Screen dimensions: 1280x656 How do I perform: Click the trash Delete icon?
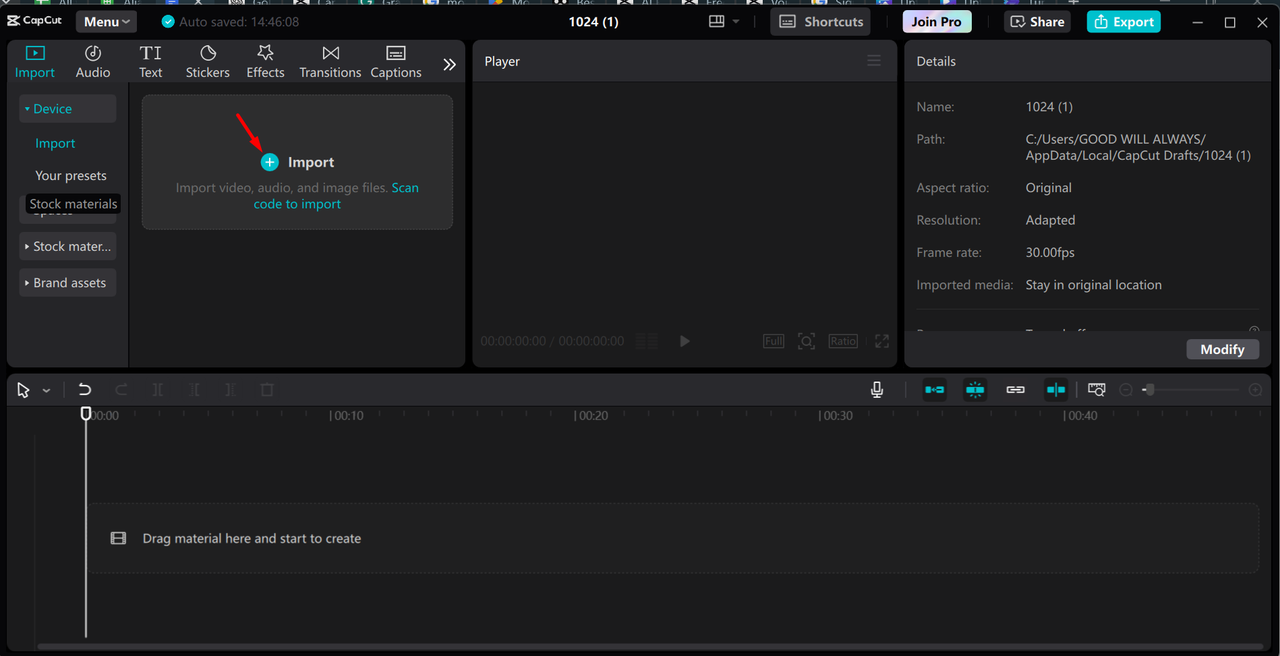pyautogui.click(x=267, y=390)
